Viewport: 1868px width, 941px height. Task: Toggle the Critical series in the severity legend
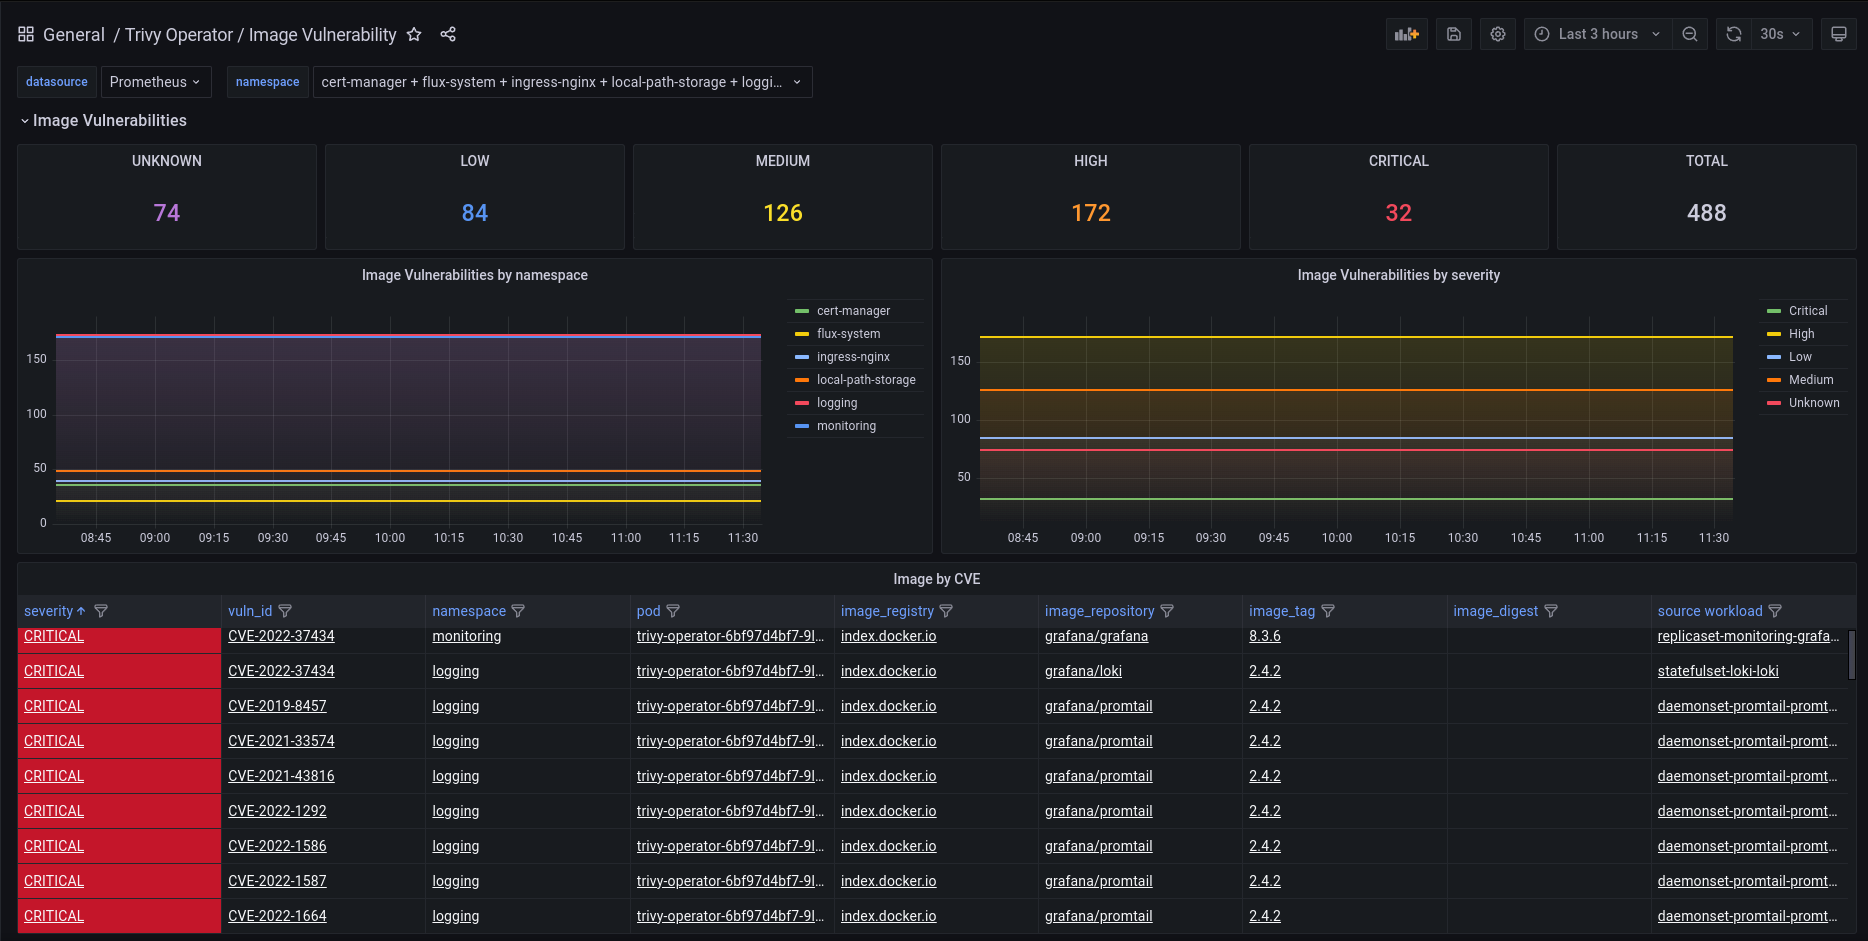point(1807,311)
